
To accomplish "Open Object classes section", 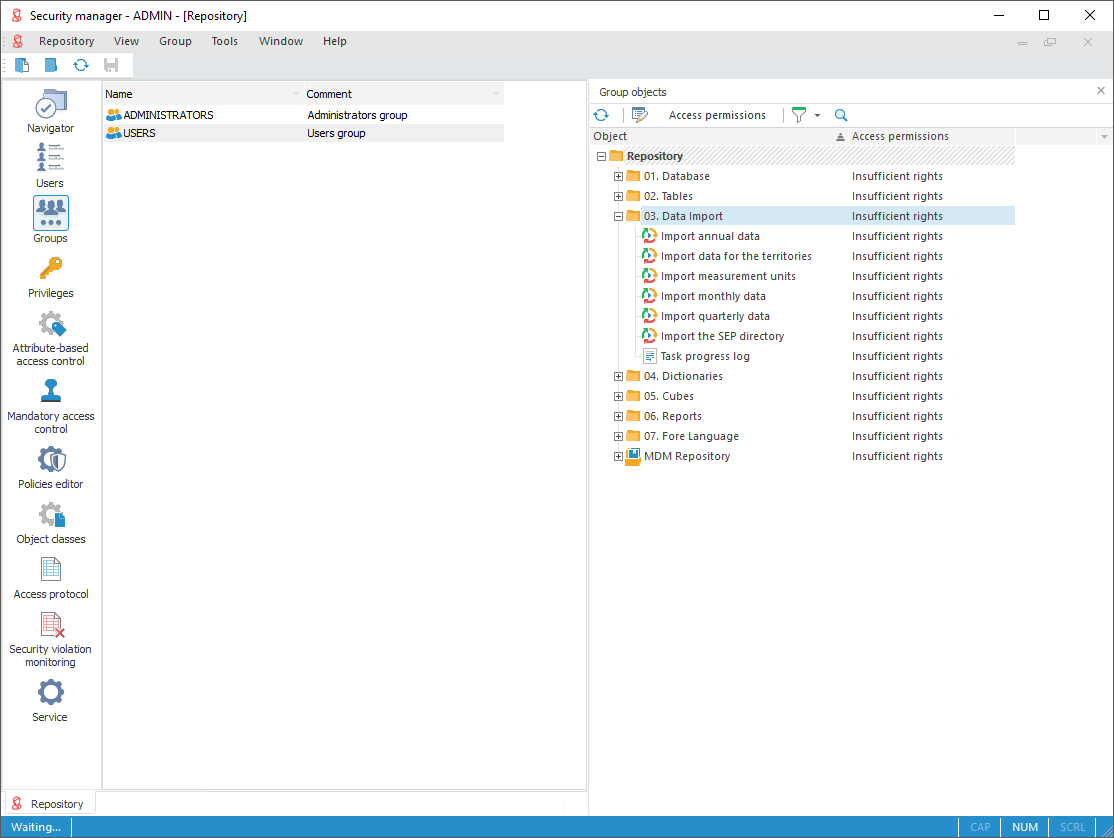I will click(50, 523).
